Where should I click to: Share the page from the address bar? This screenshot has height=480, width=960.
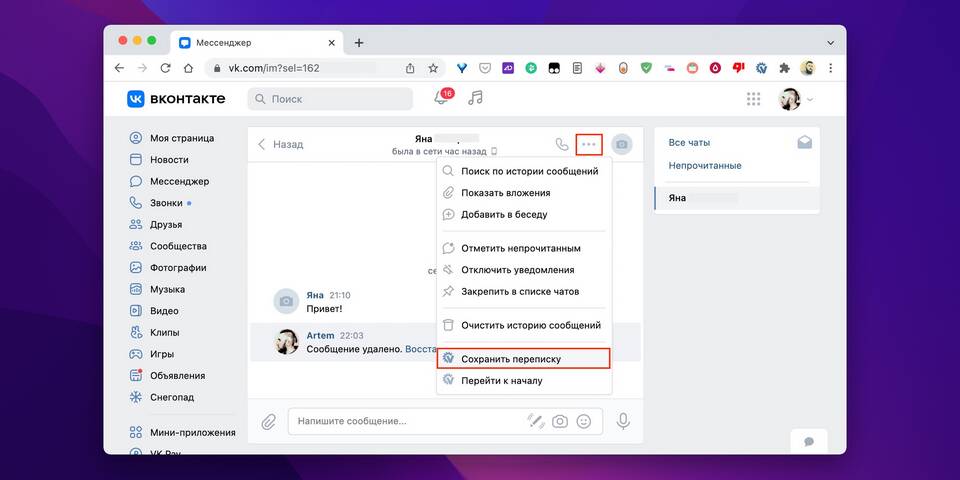coord(410,69)
